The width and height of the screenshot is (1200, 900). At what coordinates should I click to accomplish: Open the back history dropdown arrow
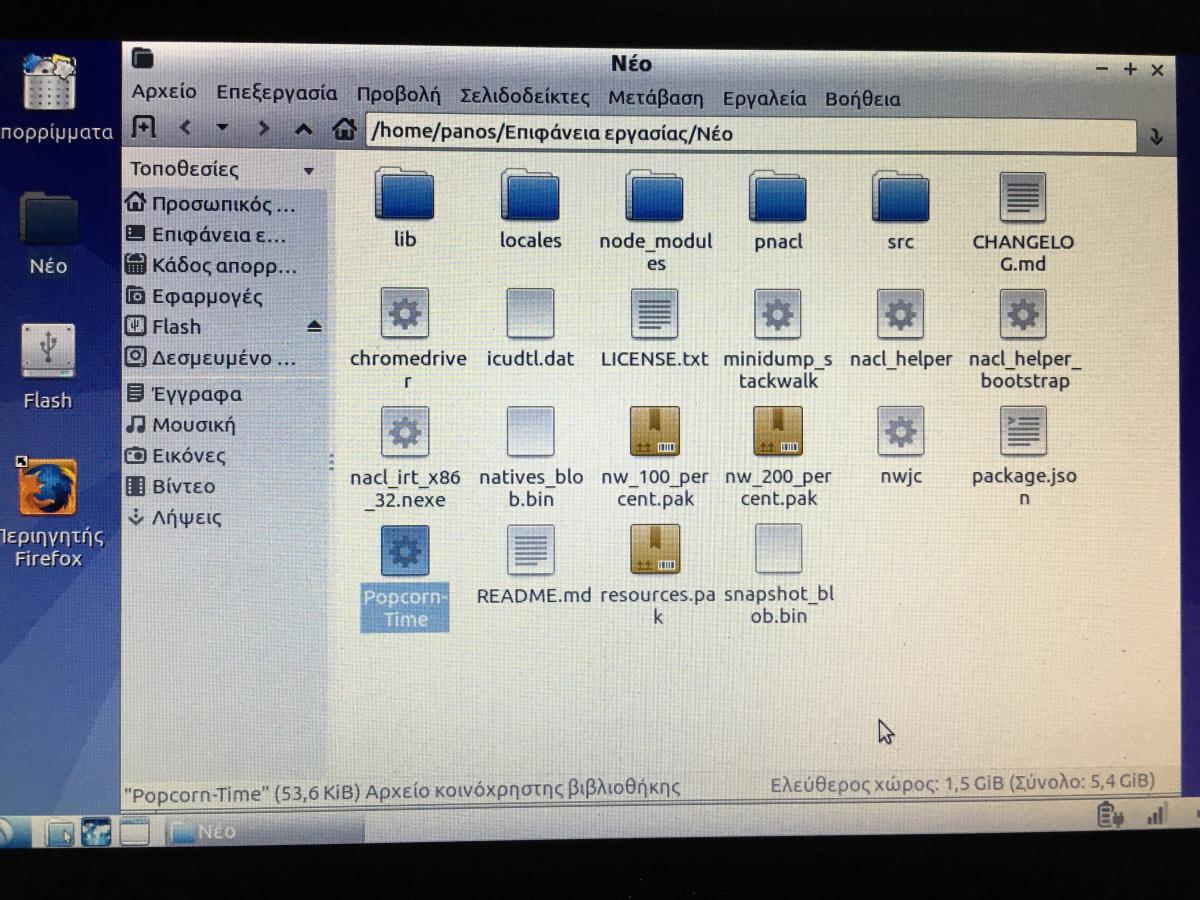(222, 128)
